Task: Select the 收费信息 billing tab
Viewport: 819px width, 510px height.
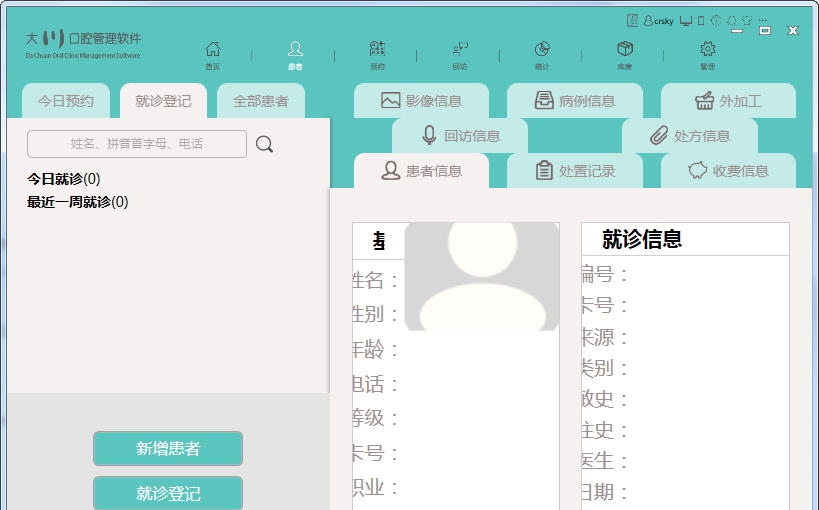Action: click(x=728, y=171)
